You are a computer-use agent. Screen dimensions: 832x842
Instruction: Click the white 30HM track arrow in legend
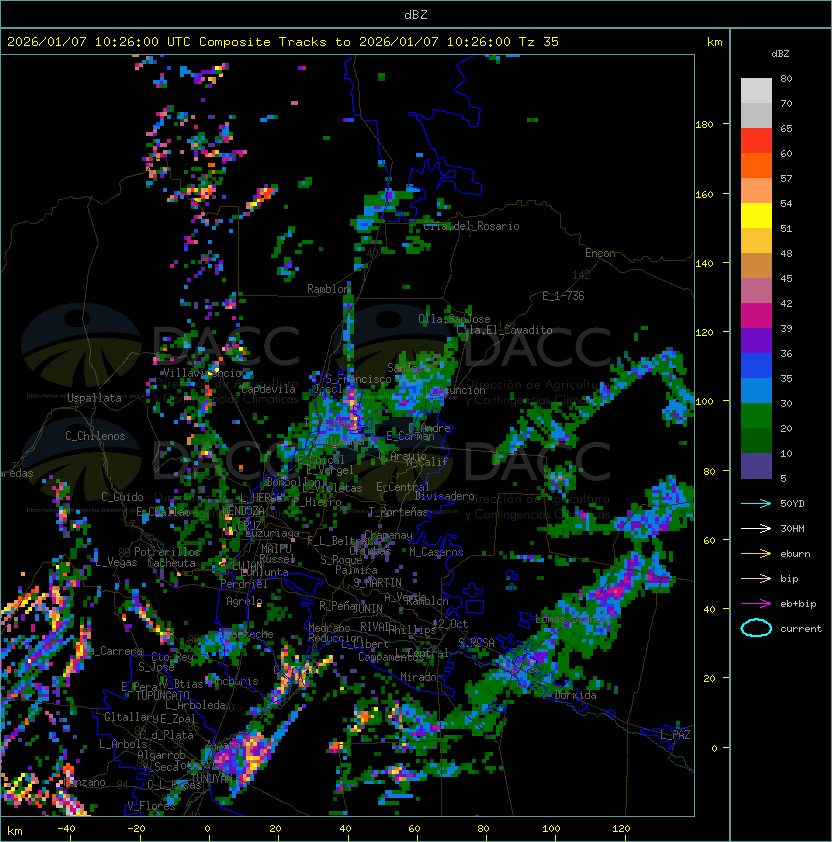[756, 528]
